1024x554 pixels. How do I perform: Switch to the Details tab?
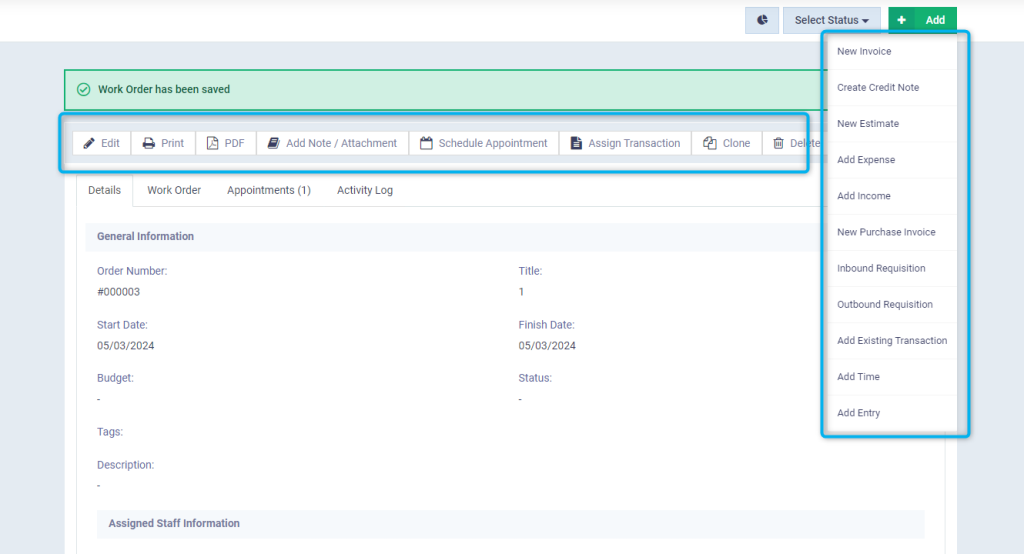click(x=104, y=190)
